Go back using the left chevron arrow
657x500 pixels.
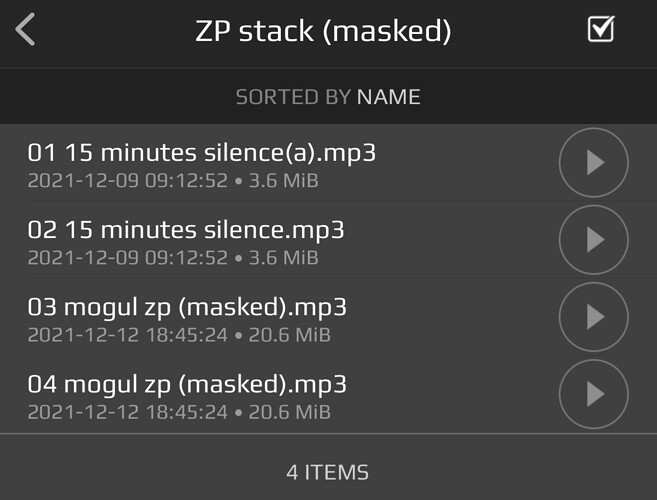point(25,29)
